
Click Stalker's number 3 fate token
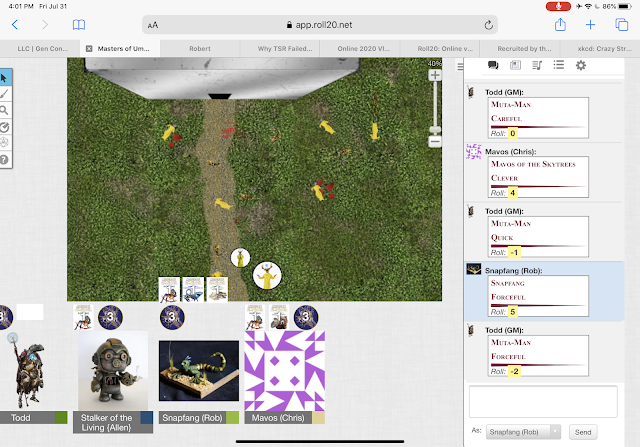(x=110, y=317)
